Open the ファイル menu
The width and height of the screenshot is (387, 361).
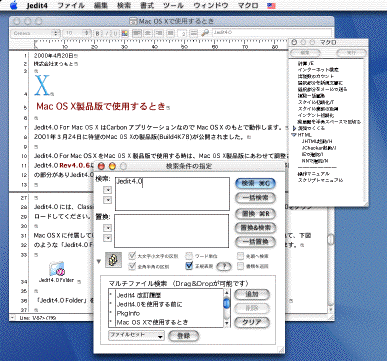click(x=71, y=5)
